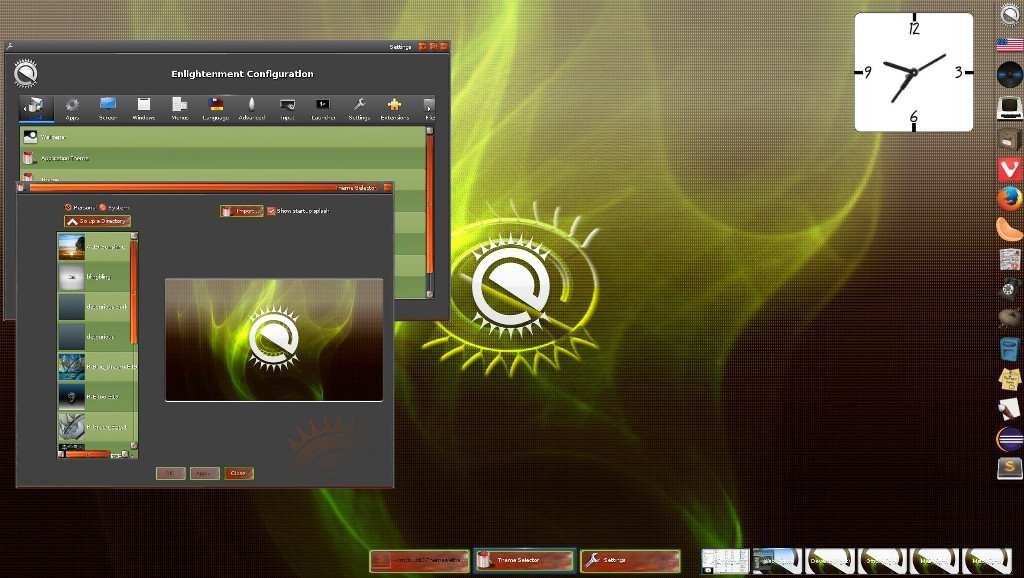Open the Wallpaper item in Settings list
This screenshot has width=1024, height=578.
click(x=223, y=137)
